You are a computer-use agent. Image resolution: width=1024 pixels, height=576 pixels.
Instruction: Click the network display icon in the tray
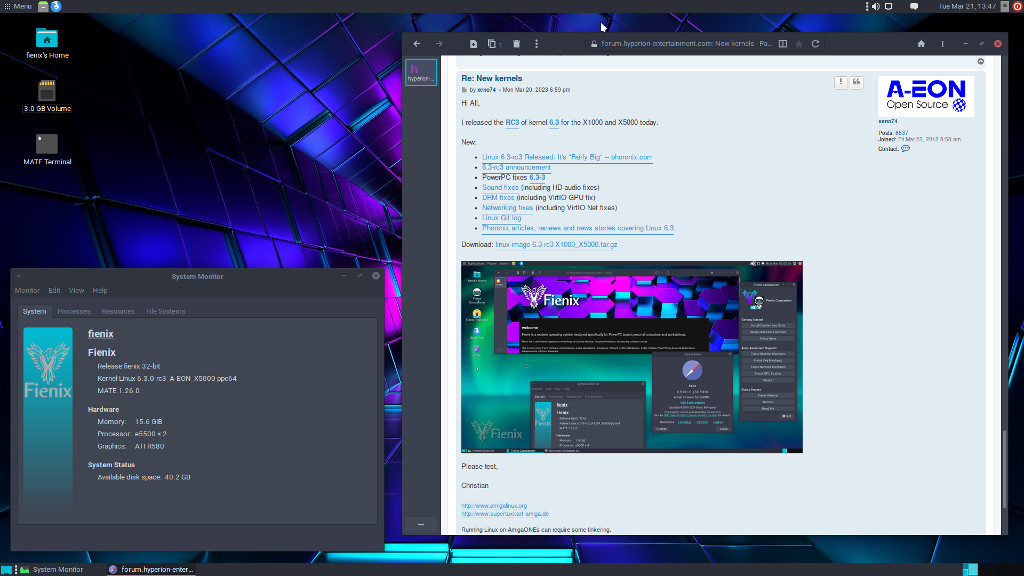tap(889, 7)
